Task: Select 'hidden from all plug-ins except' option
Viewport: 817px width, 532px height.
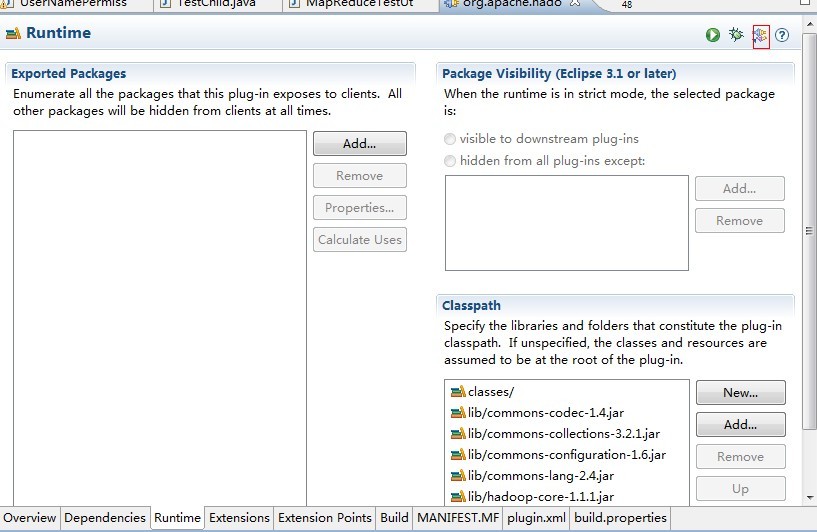Action: [450, 161]
